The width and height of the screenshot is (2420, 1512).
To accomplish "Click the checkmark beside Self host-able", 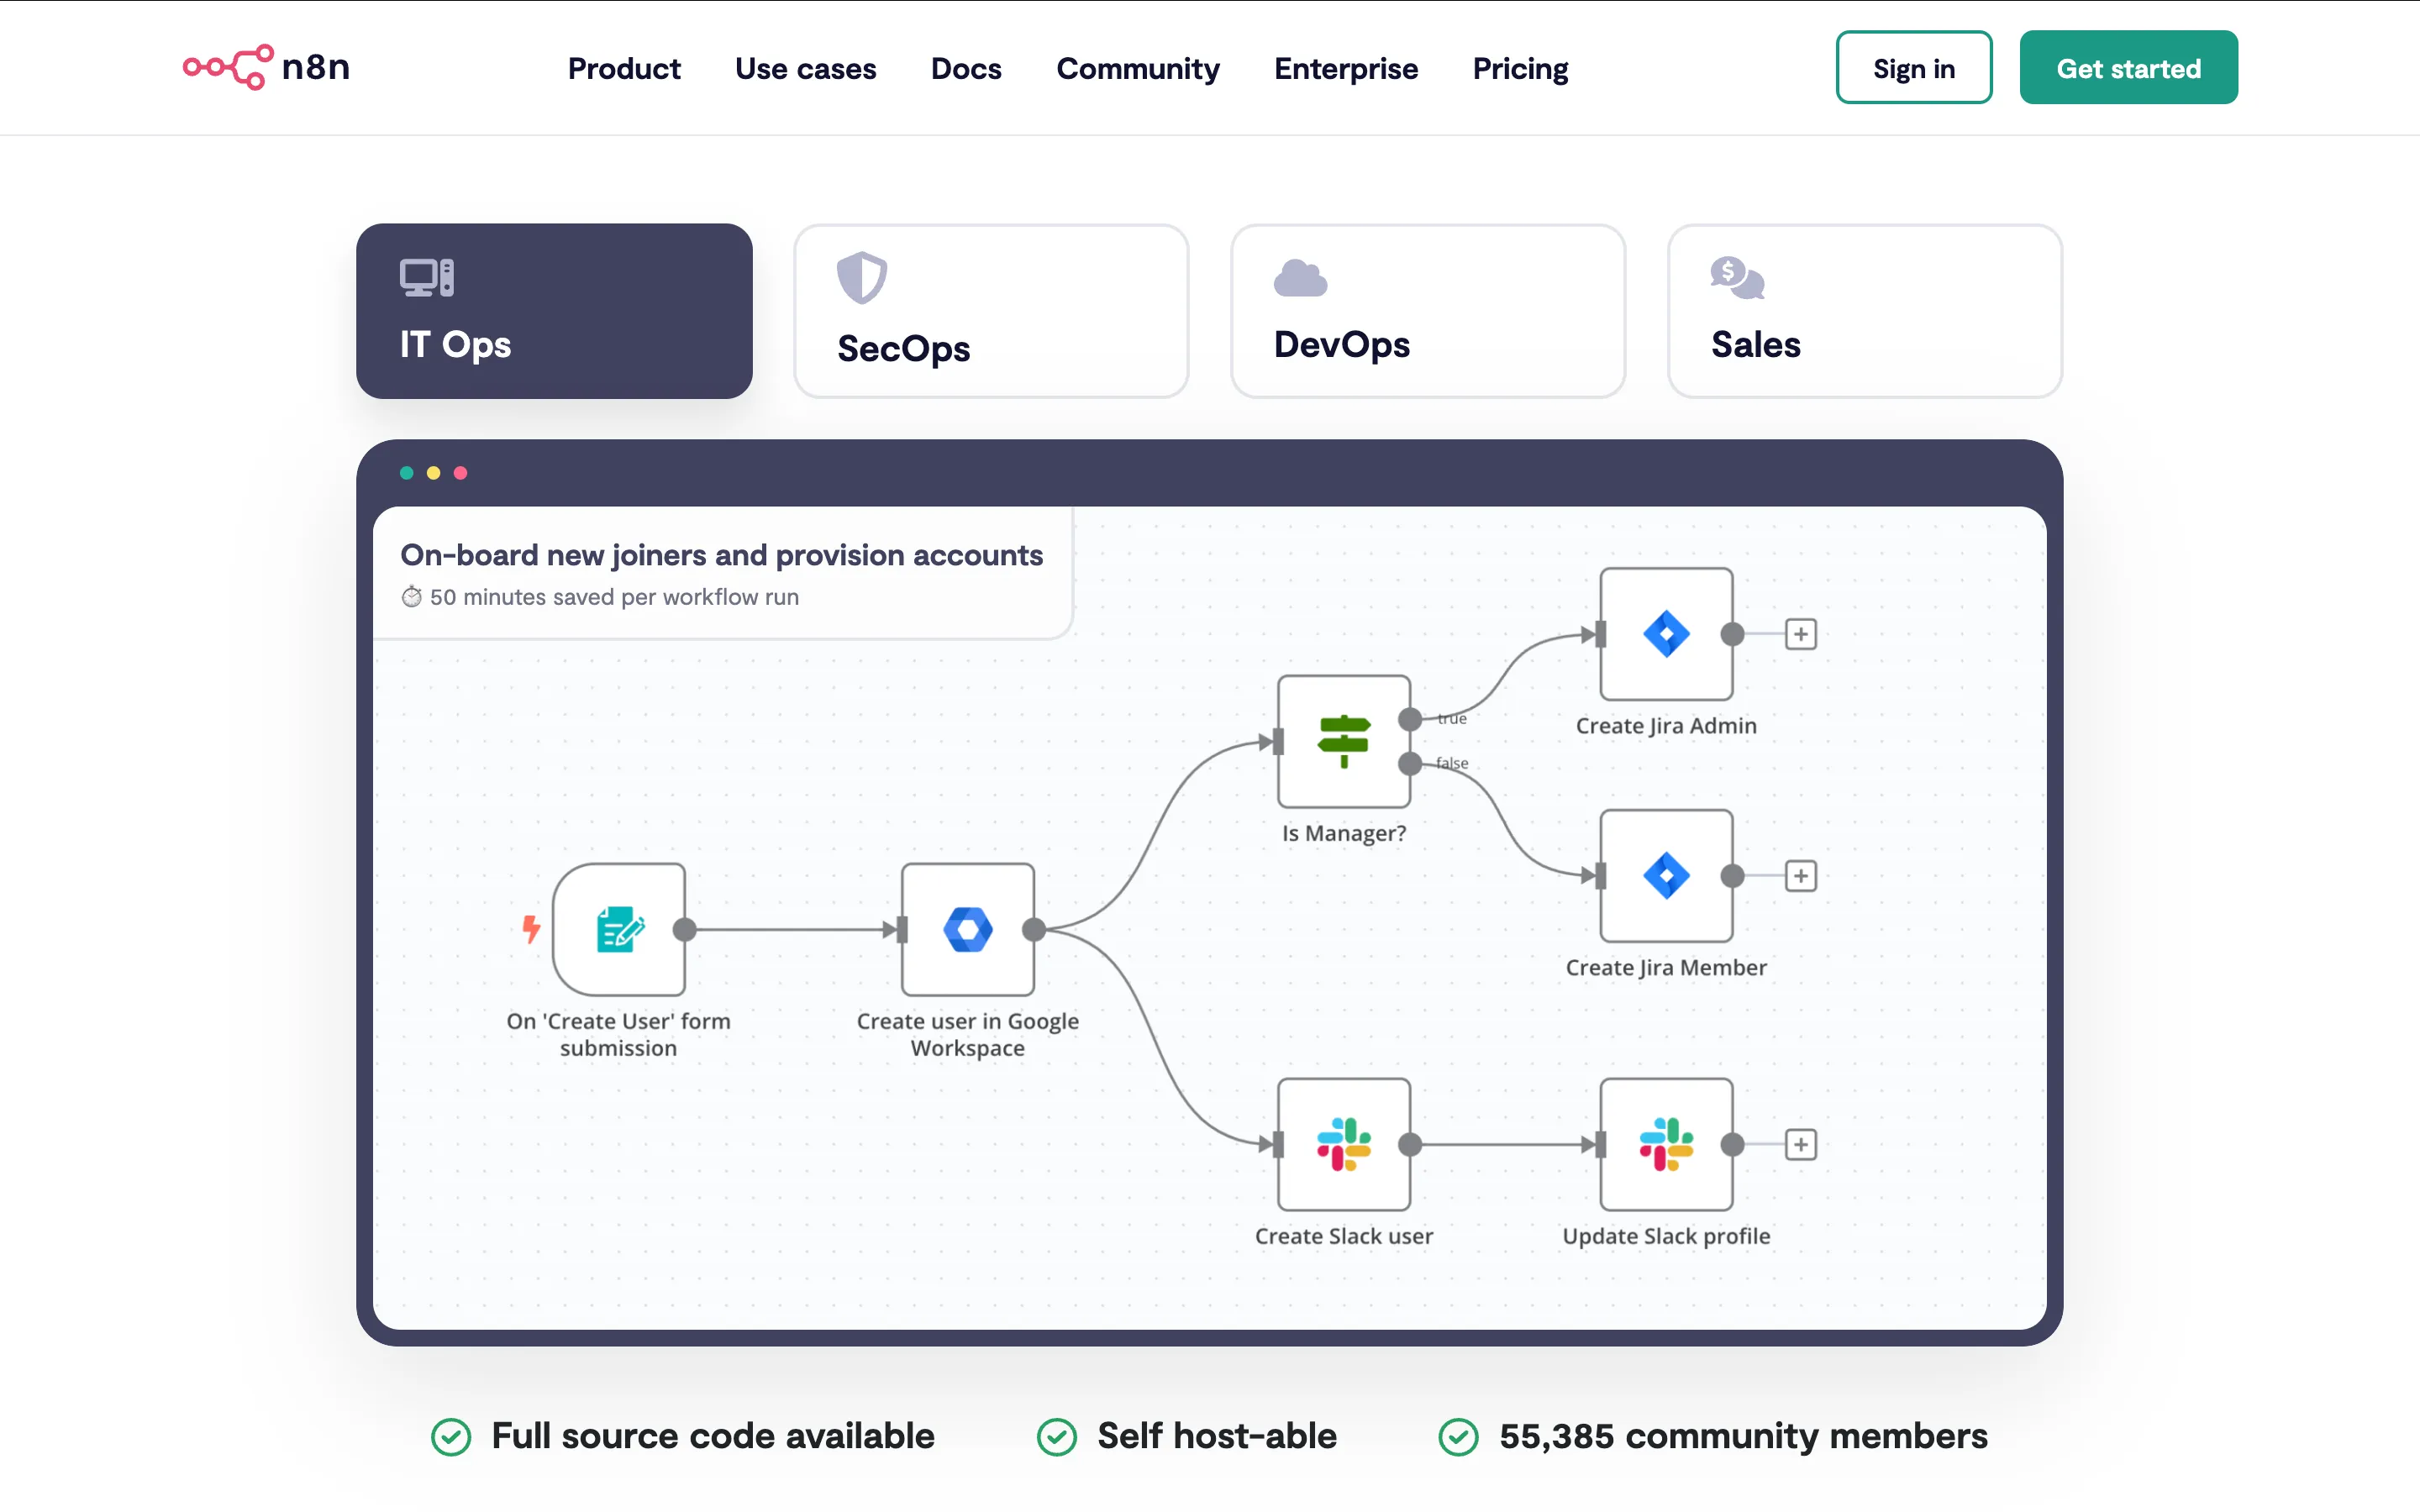I will pyautogui.click(x=1057, y=1437).
